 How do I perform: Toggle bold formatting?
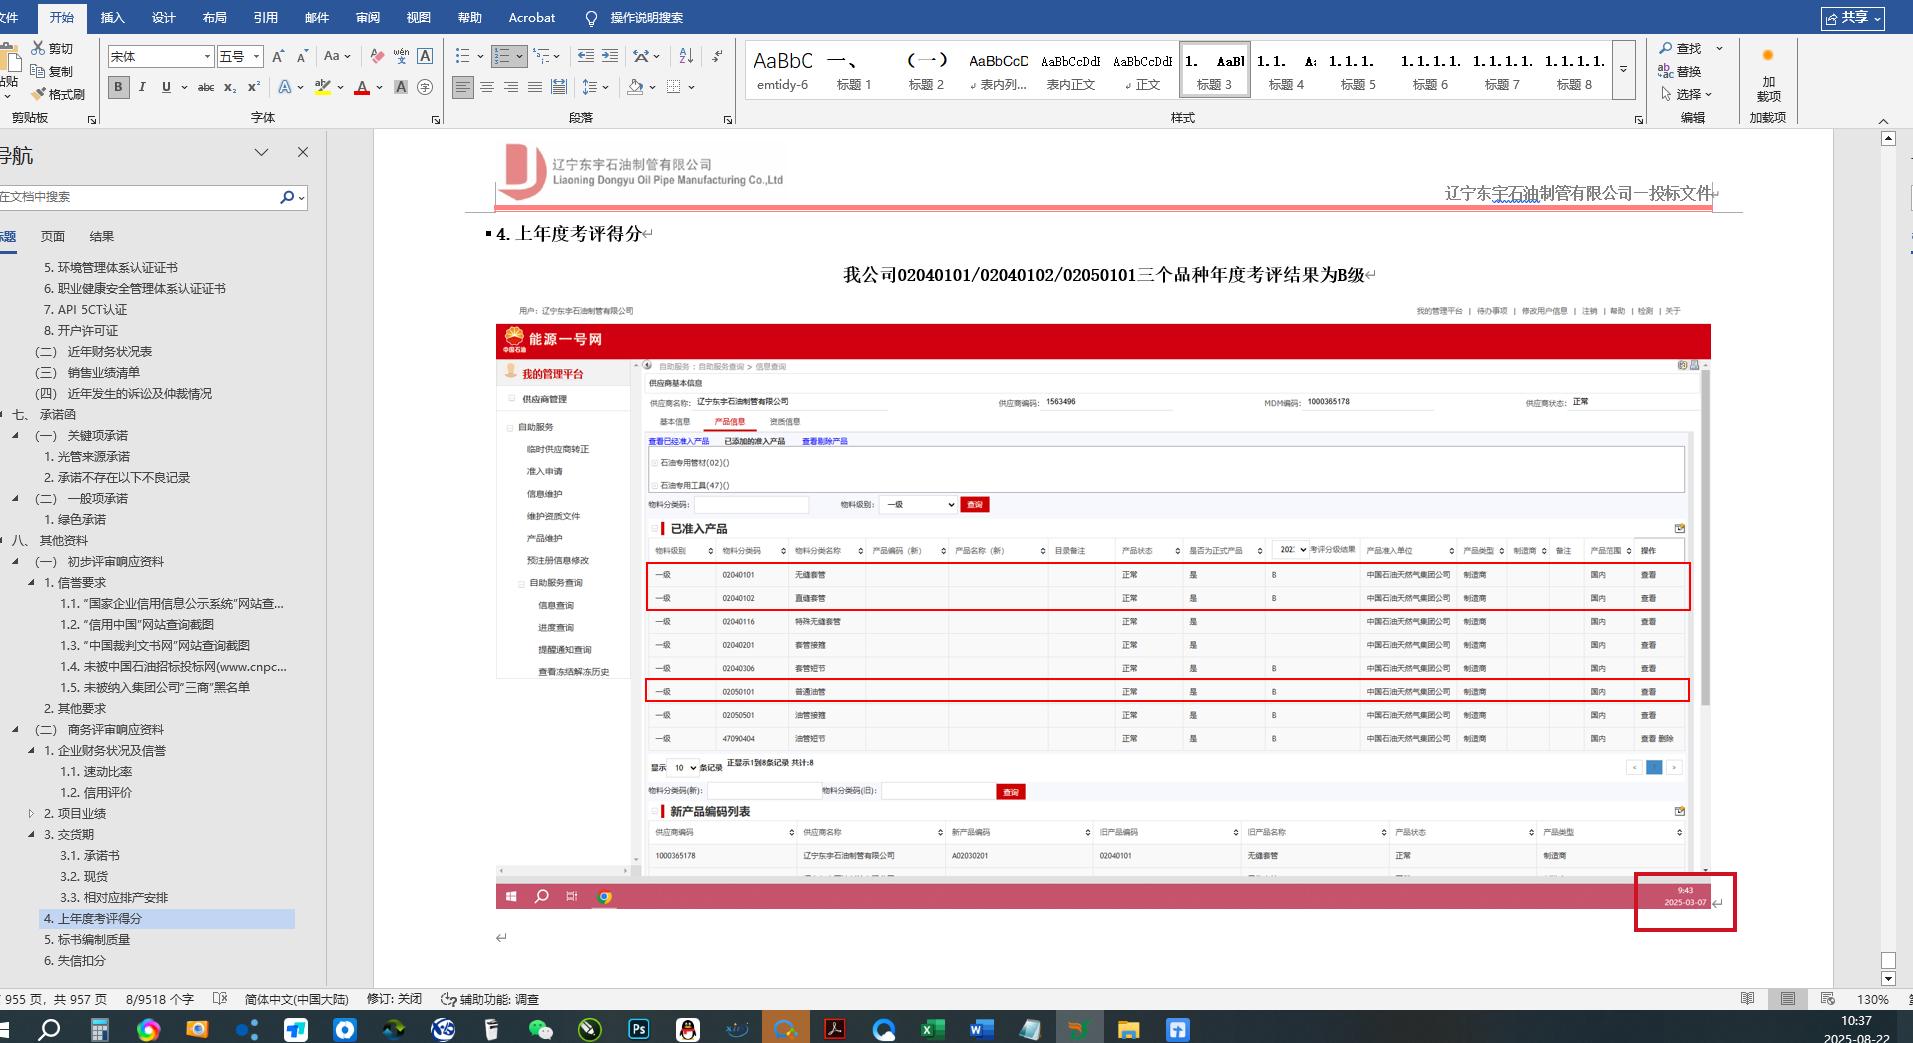point(118,87)
